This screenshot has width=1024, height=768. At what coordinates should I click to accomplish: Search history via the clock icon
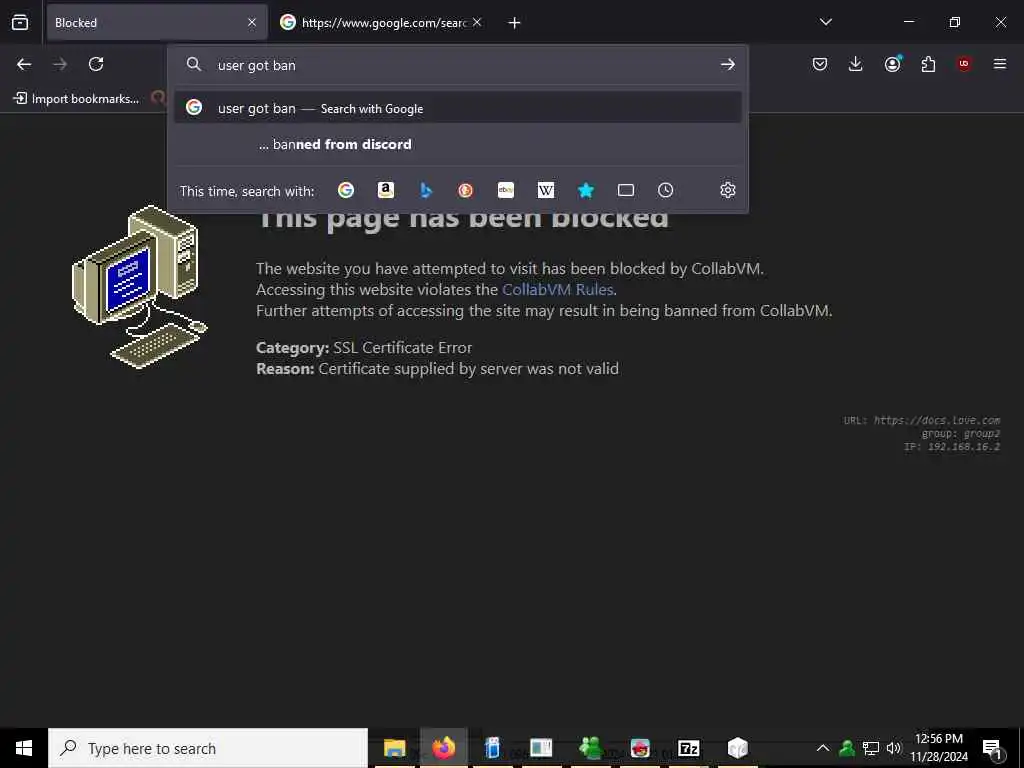point(665,190)
